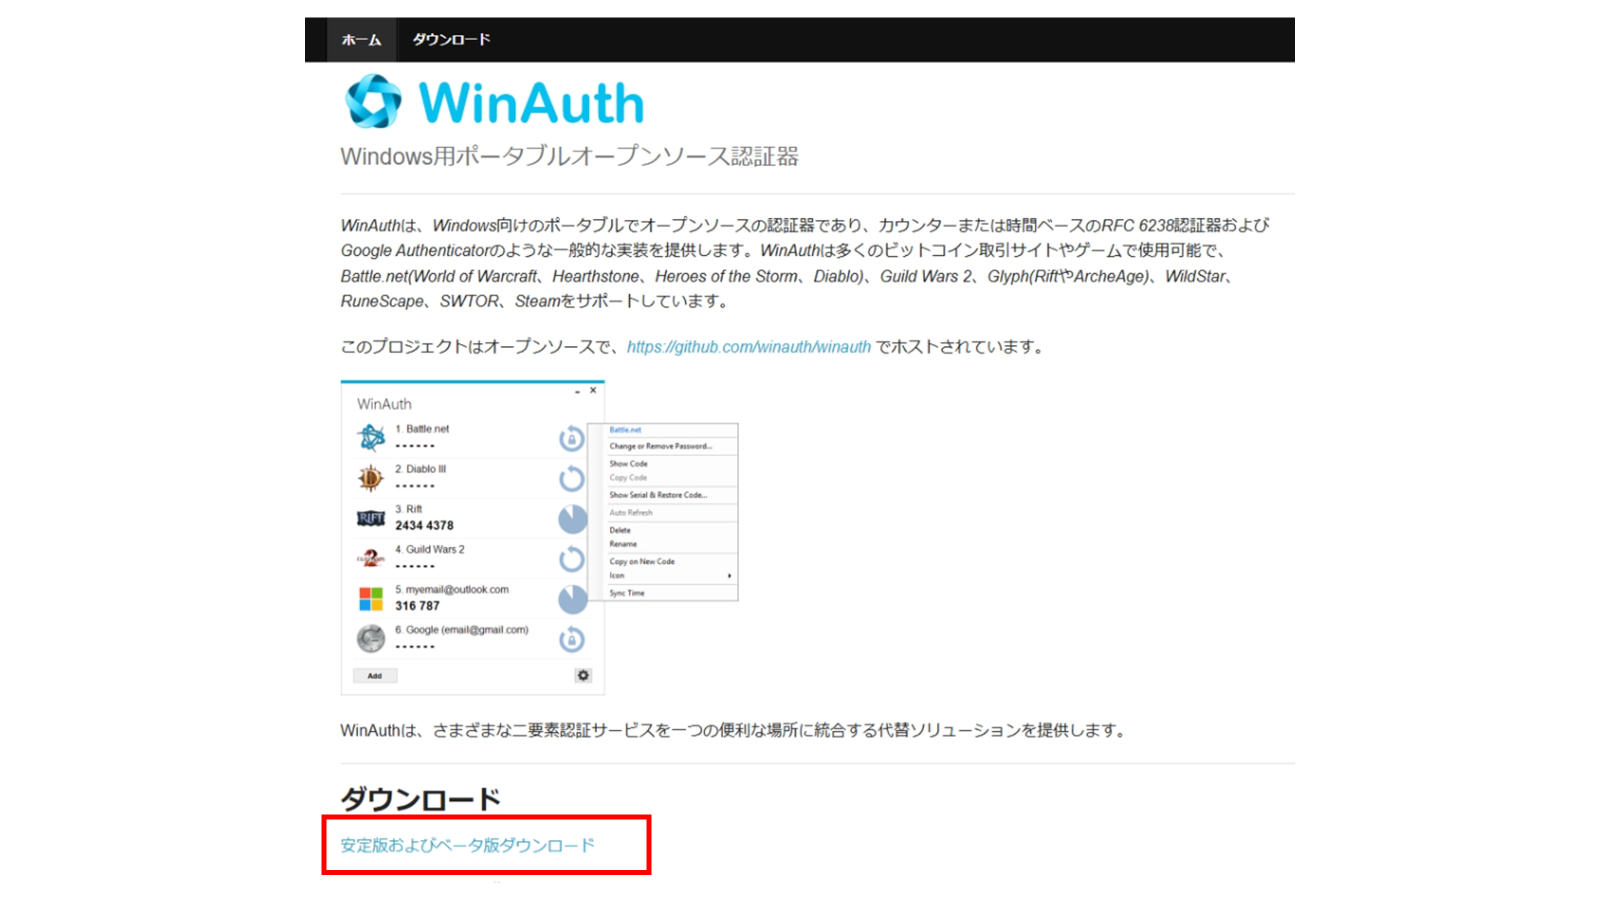This screenshot has height=900, width=1600.
Task: Click the 安定版およびベータ版ダウンロード link
Action: pos(467,845)
